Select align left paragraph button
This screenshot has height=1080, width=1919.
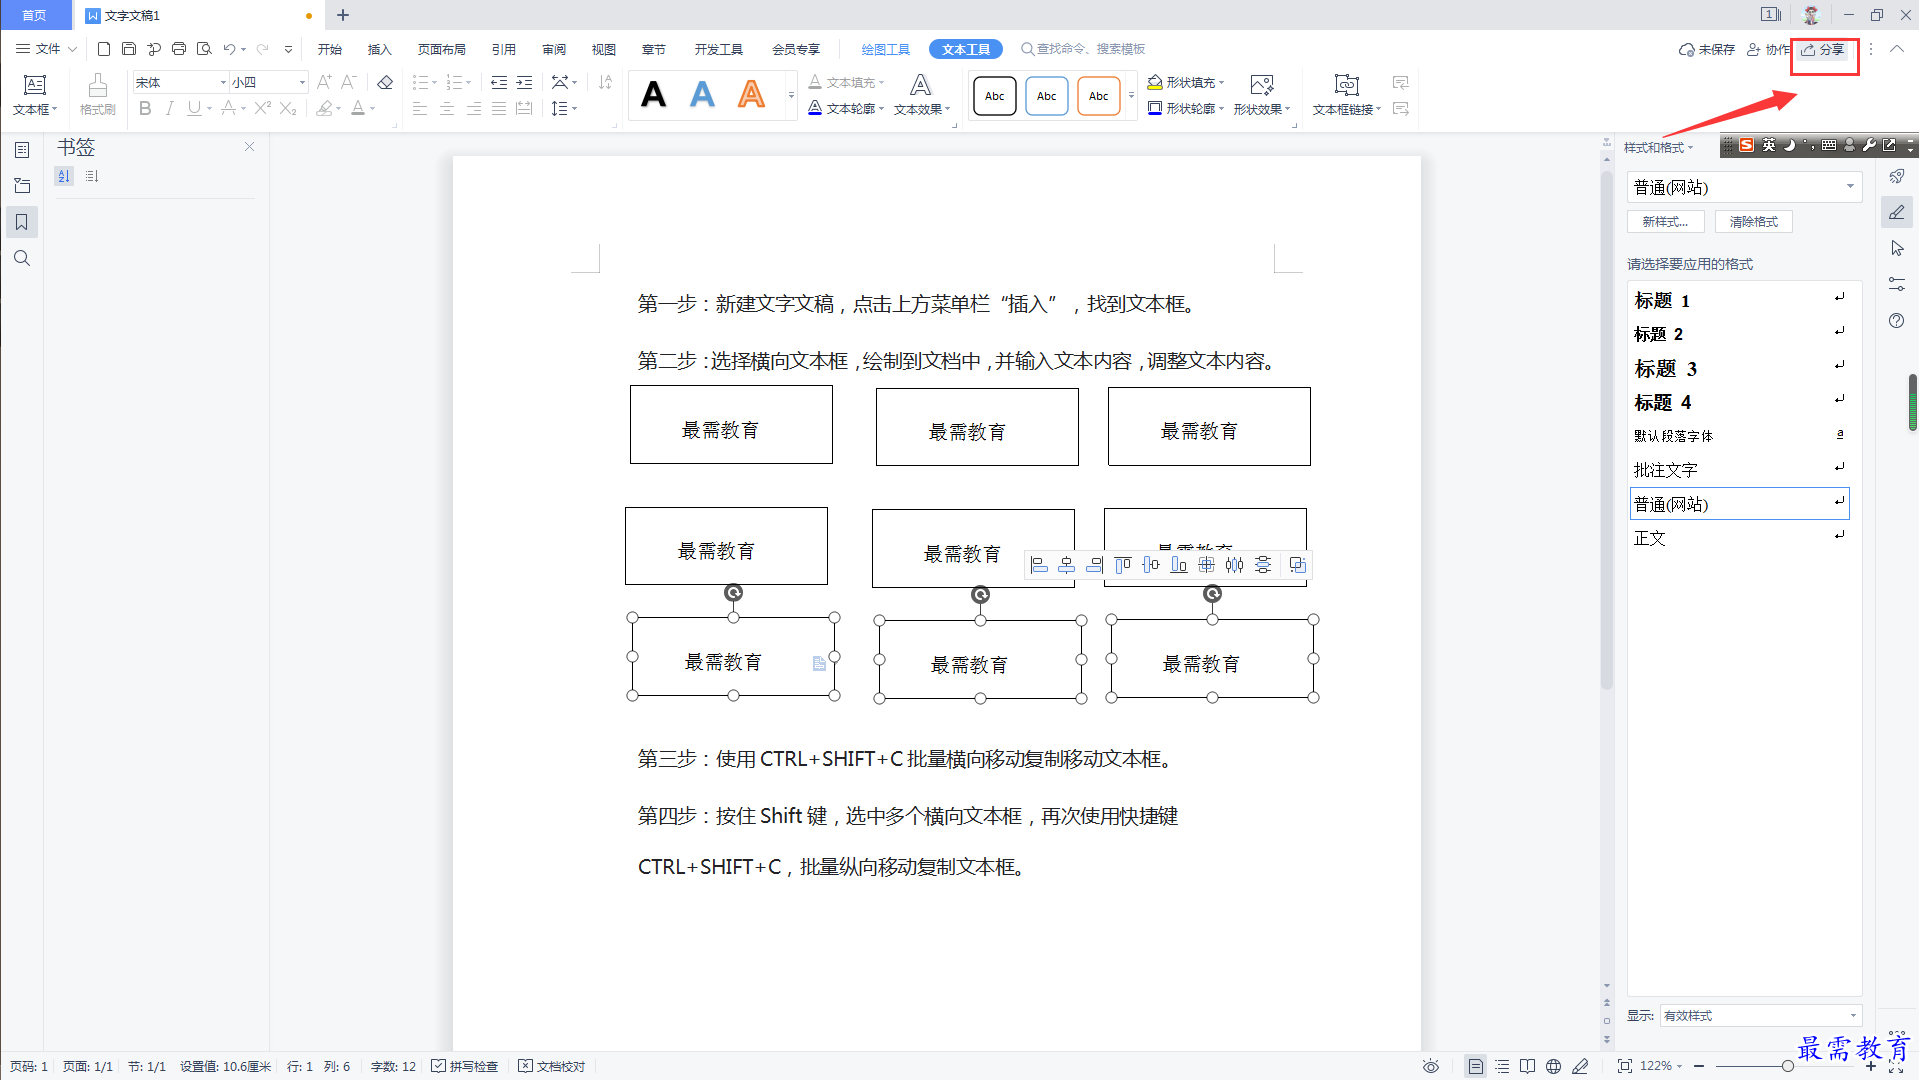pyautogui.click(x=420, y=108)
